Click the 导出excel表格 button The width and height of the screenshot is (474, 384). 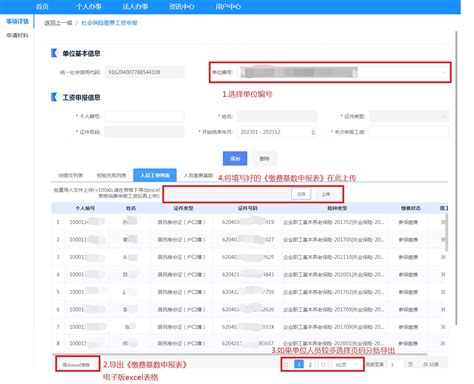pos(76,365)
